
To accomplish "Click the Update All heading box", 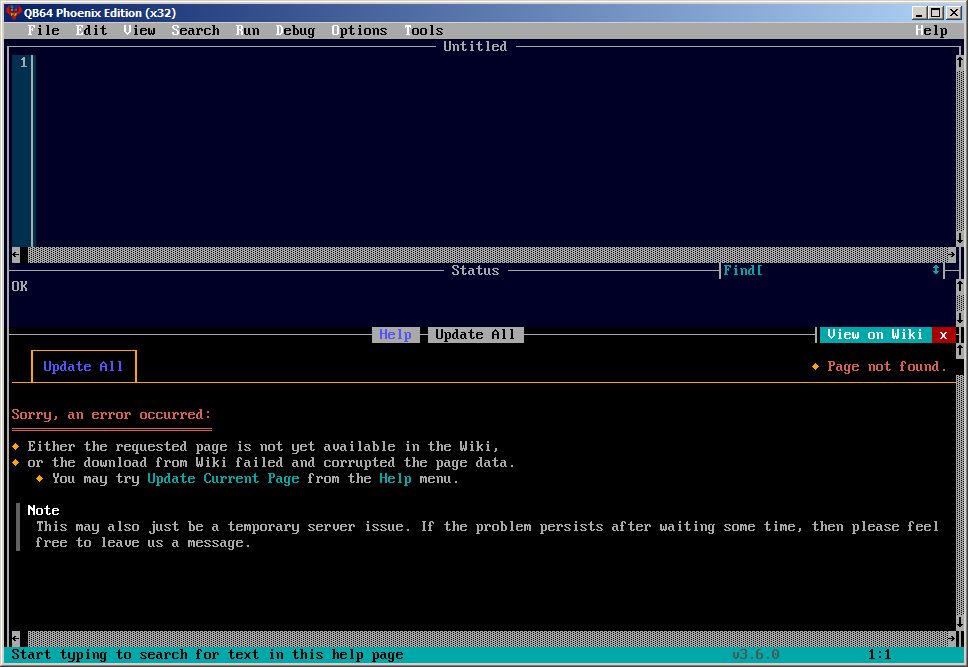I will (x=83, y=366).
